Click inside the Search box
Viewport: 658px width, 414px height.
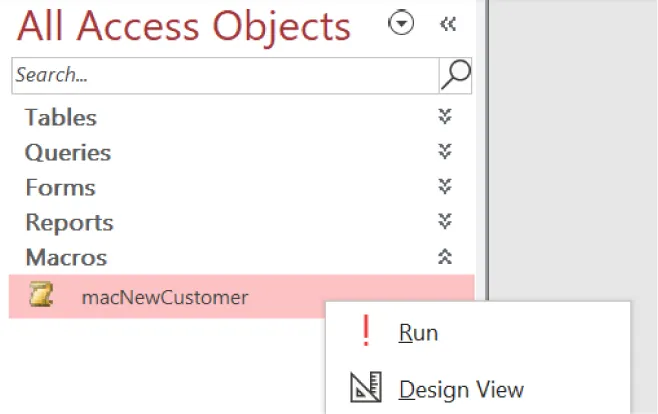(225, 75)
